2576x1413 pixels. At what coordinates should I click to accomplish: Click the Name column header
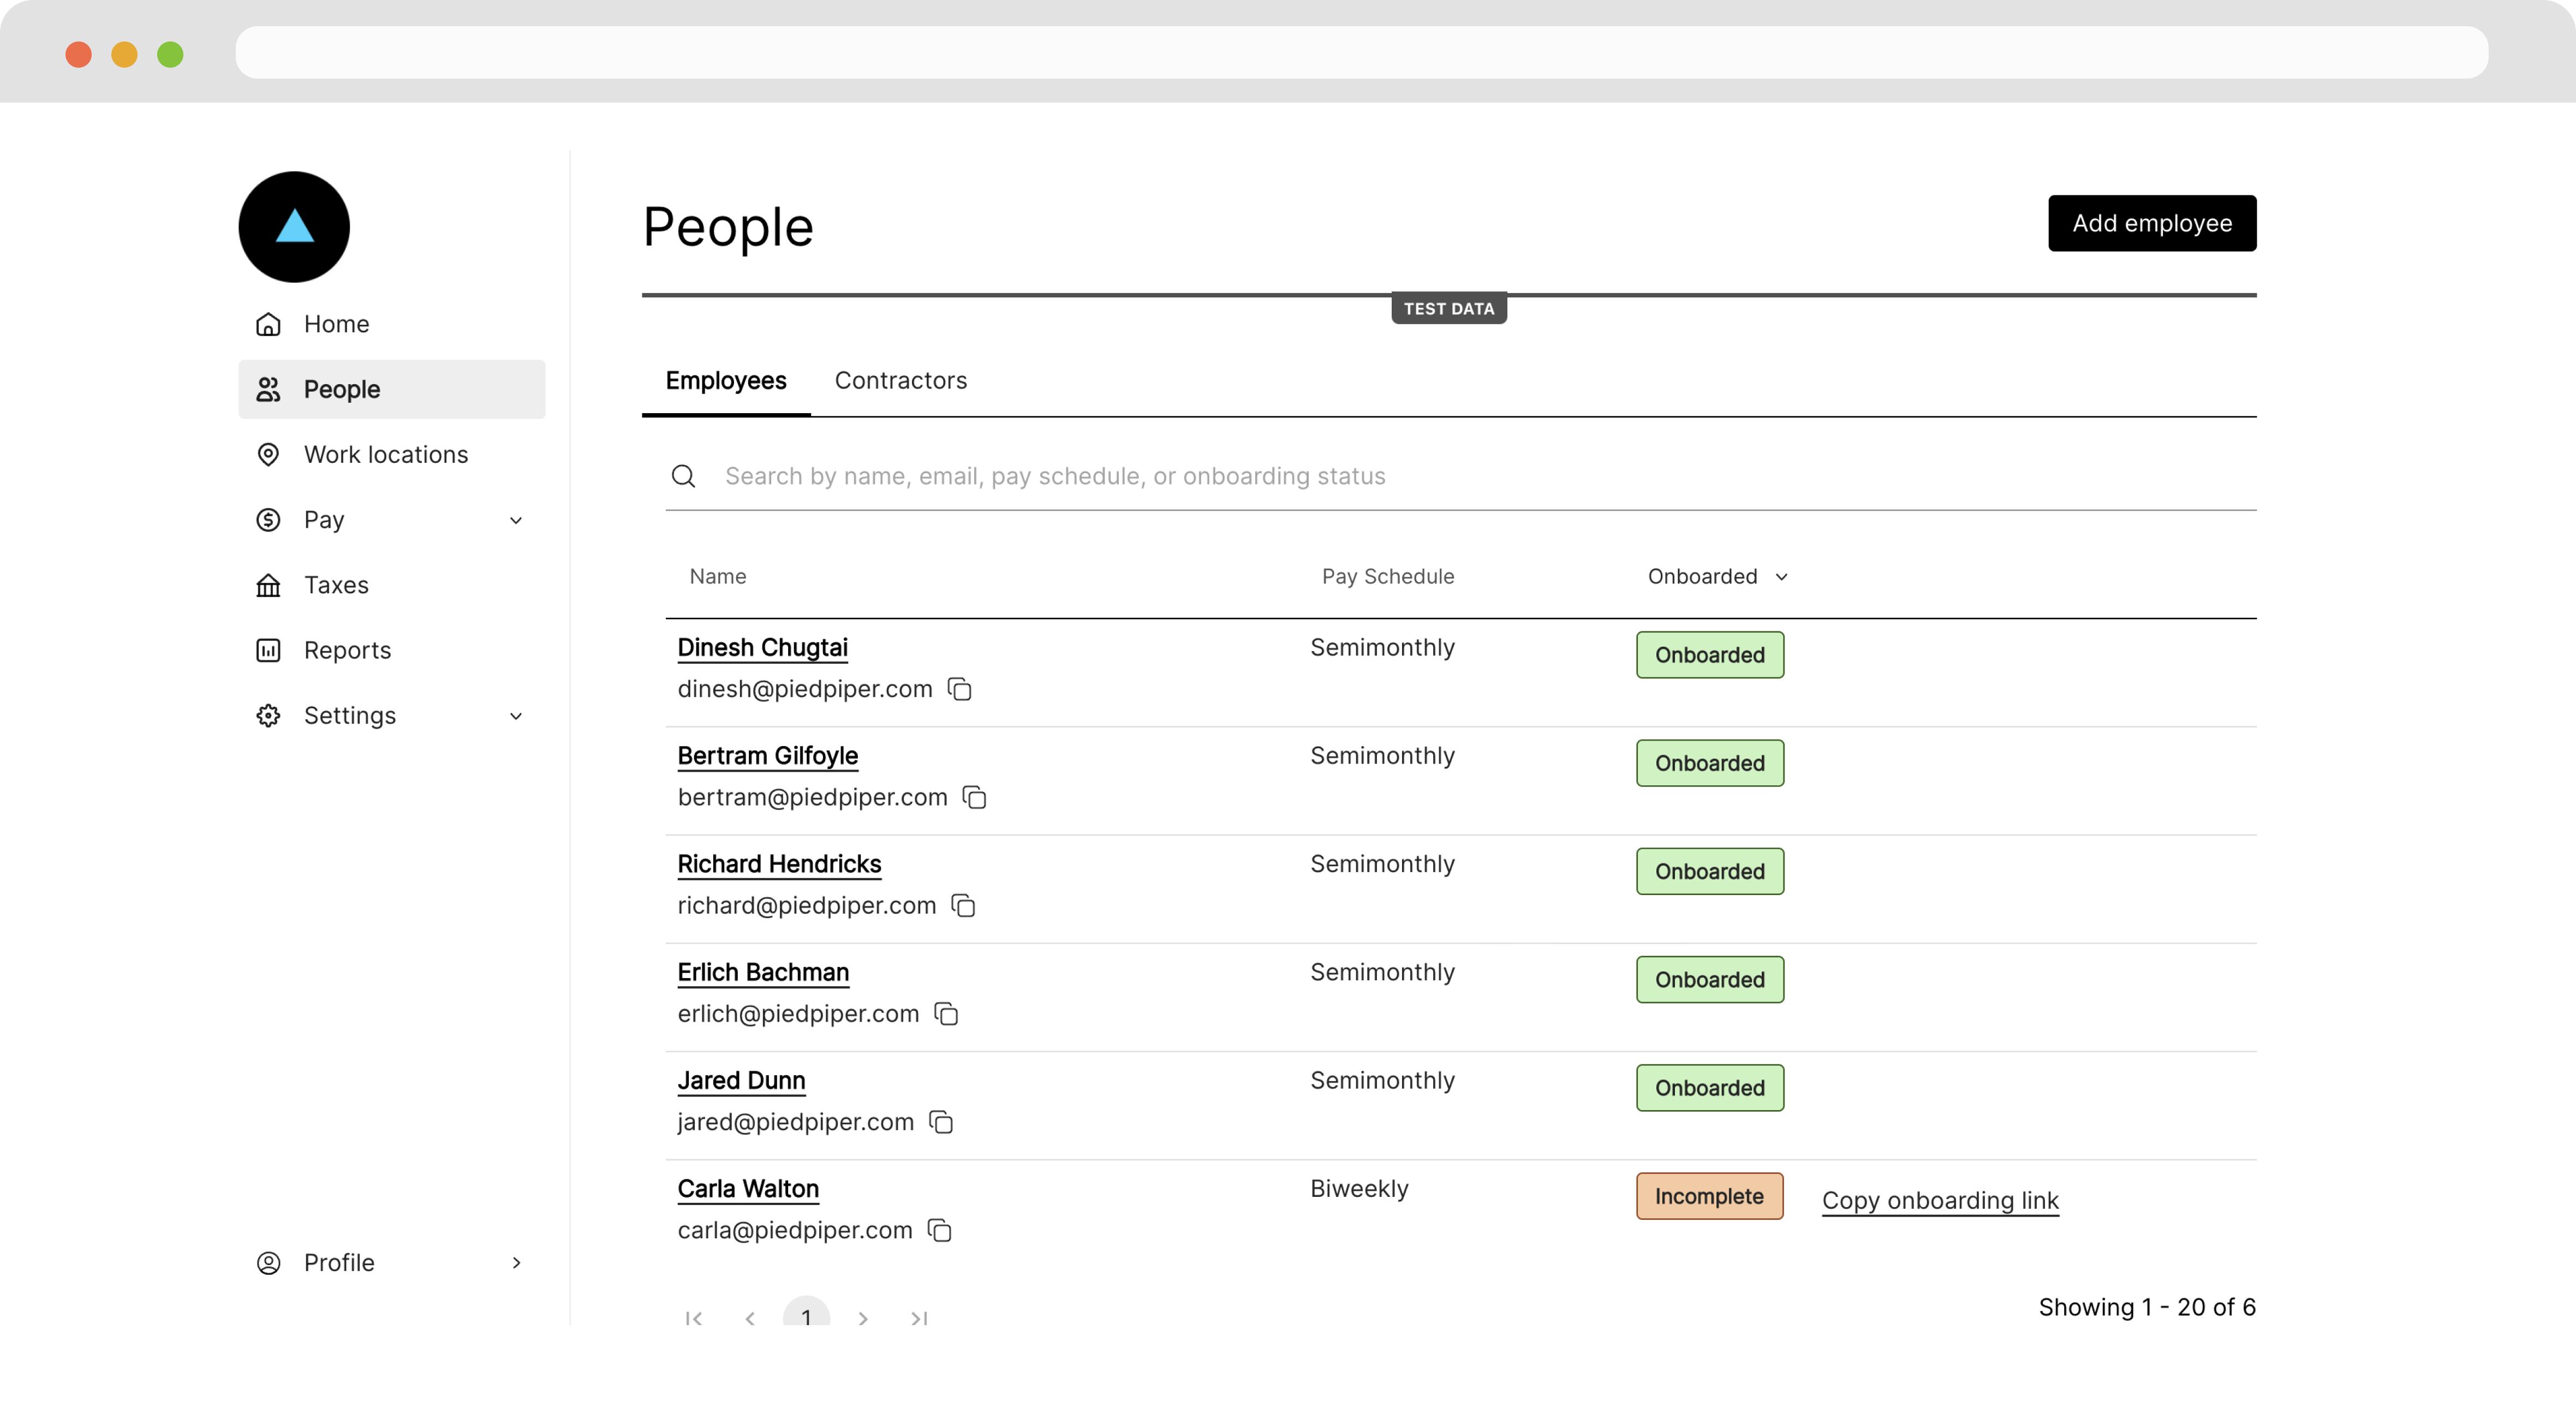(718, 576)
